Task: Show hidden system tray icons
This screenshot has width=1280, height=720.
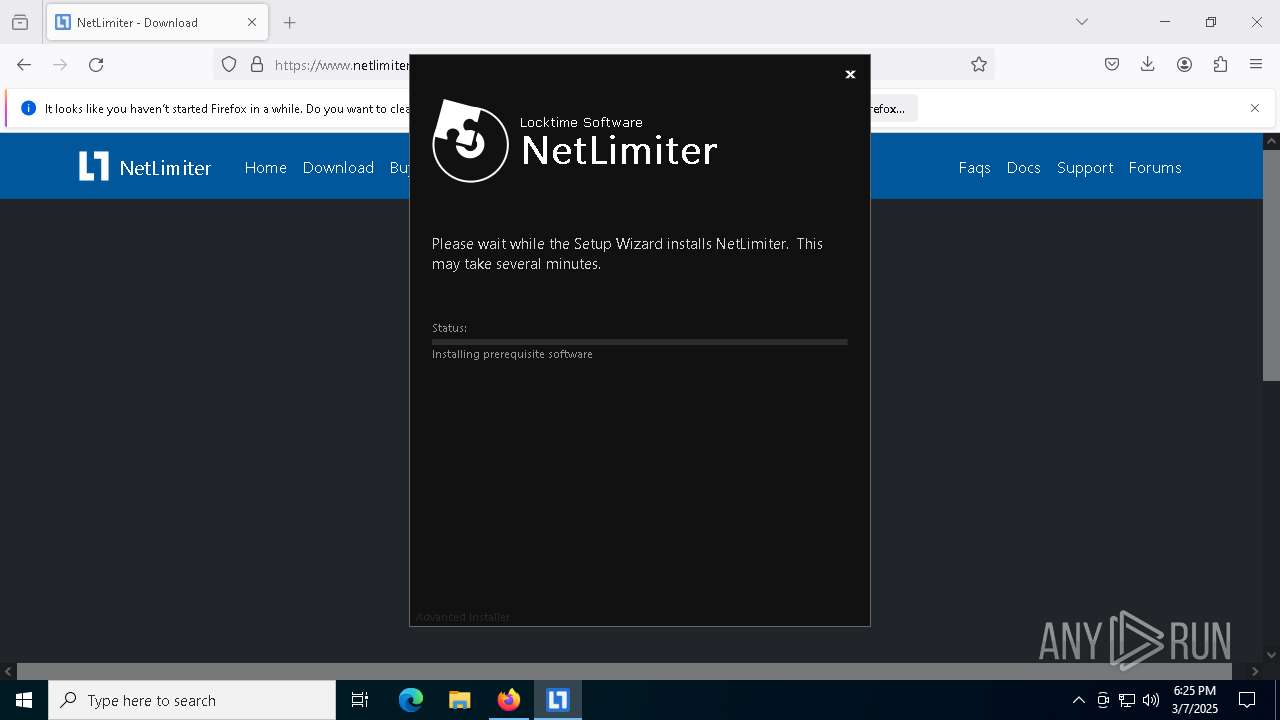Action: click(x=1078, y=700)
